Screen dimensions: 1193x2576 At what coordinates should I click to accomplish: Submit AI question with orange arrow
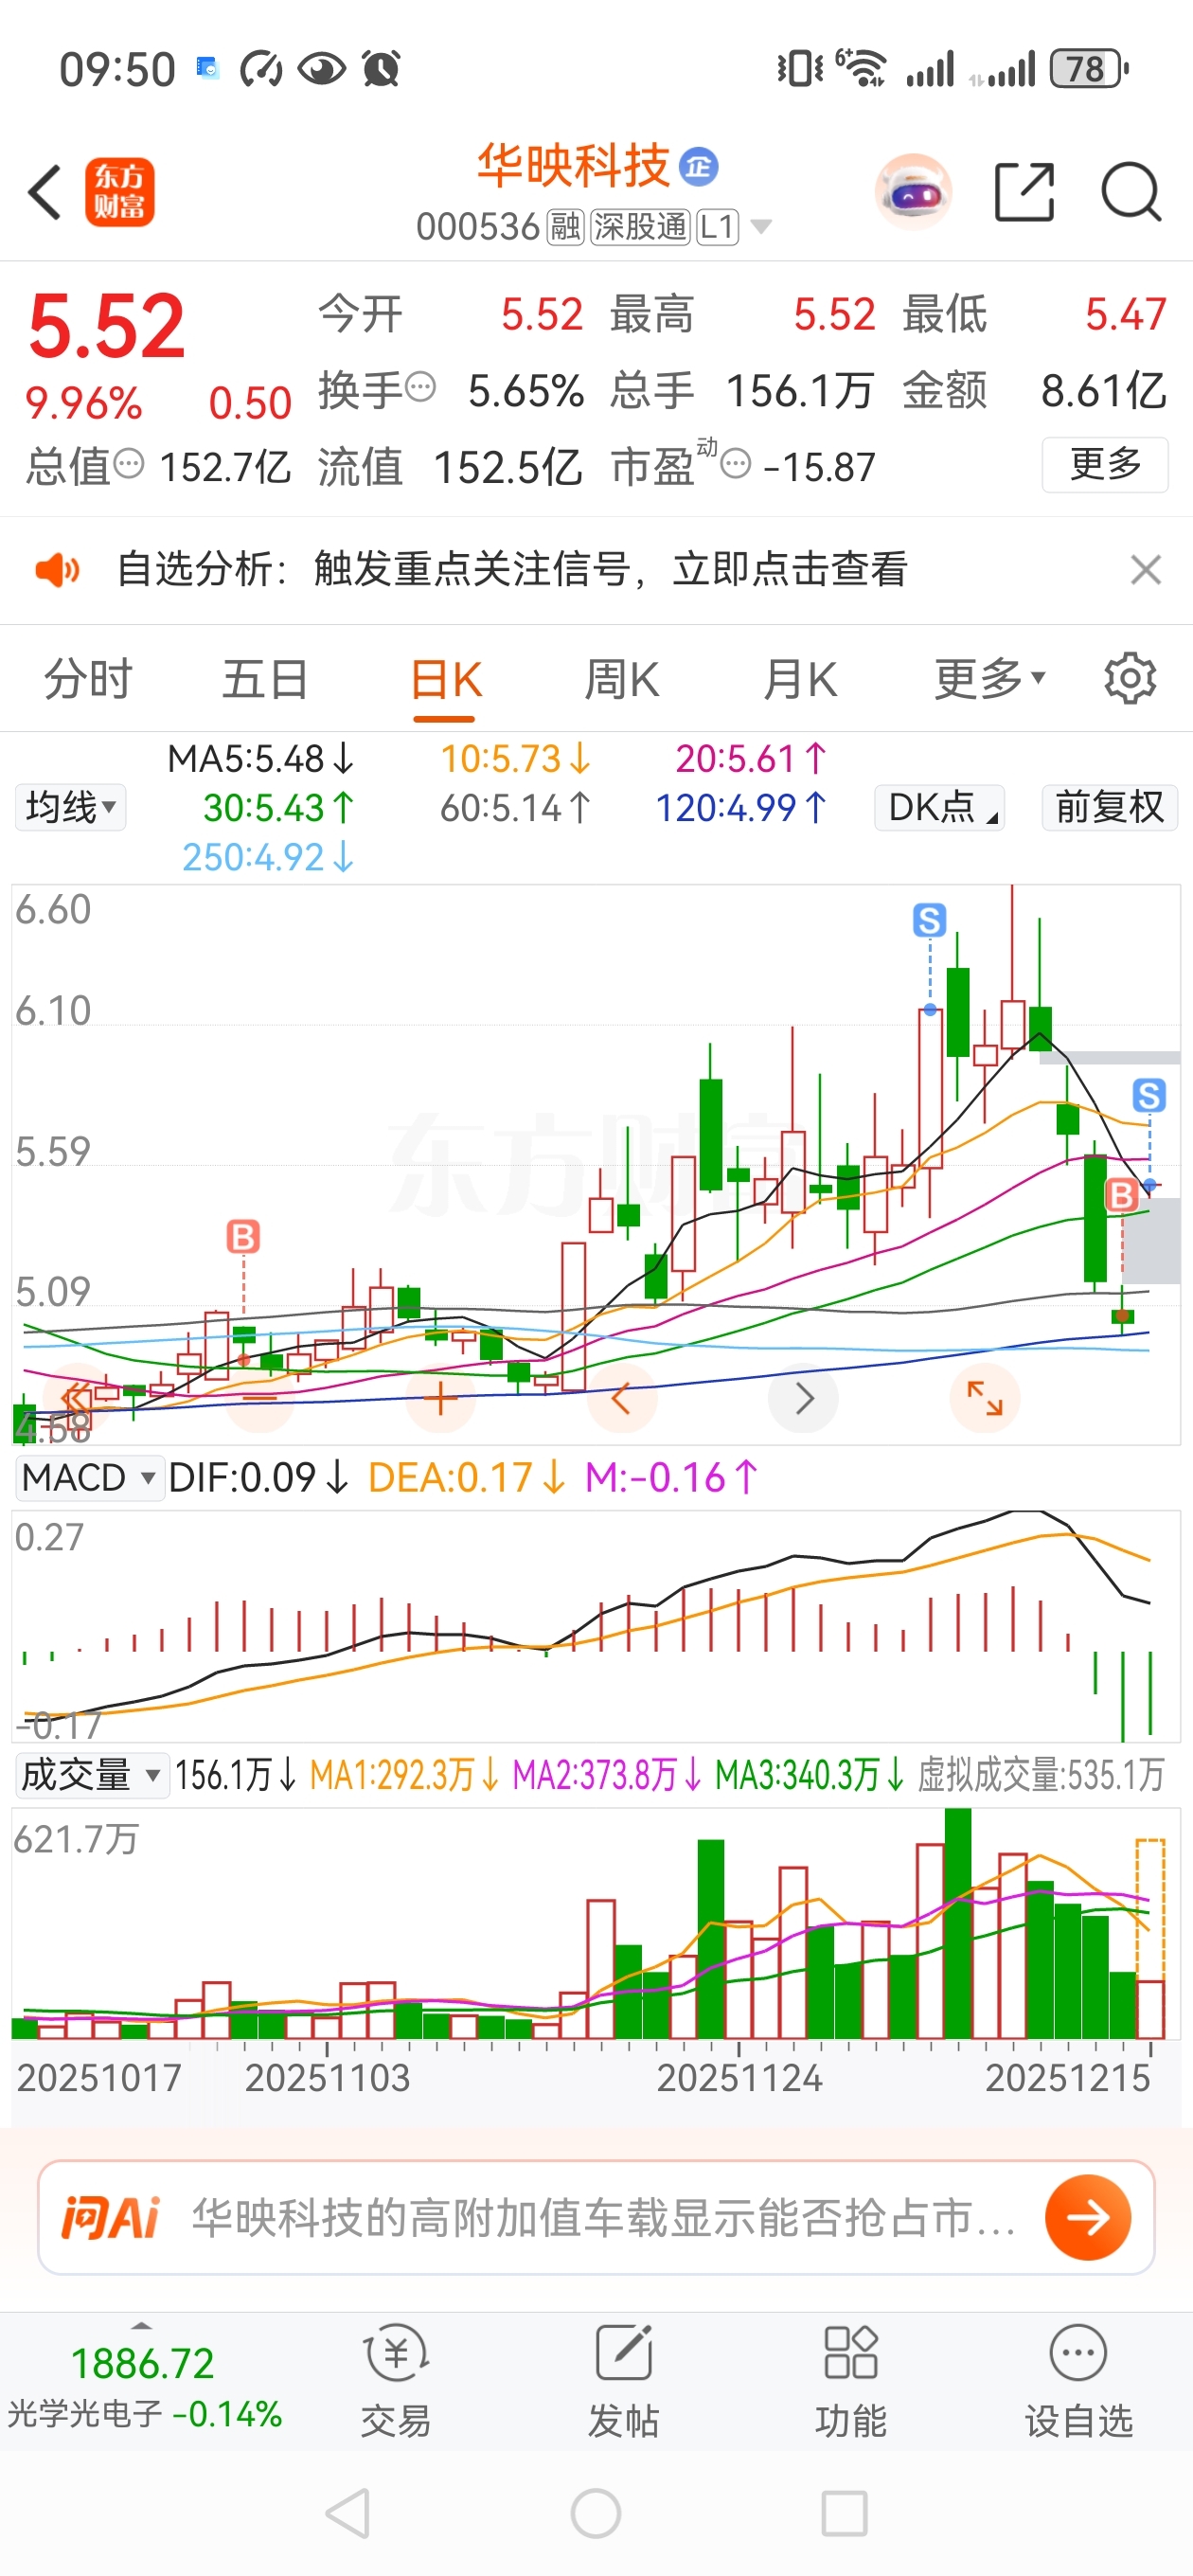click(x=1088, y=2217)
